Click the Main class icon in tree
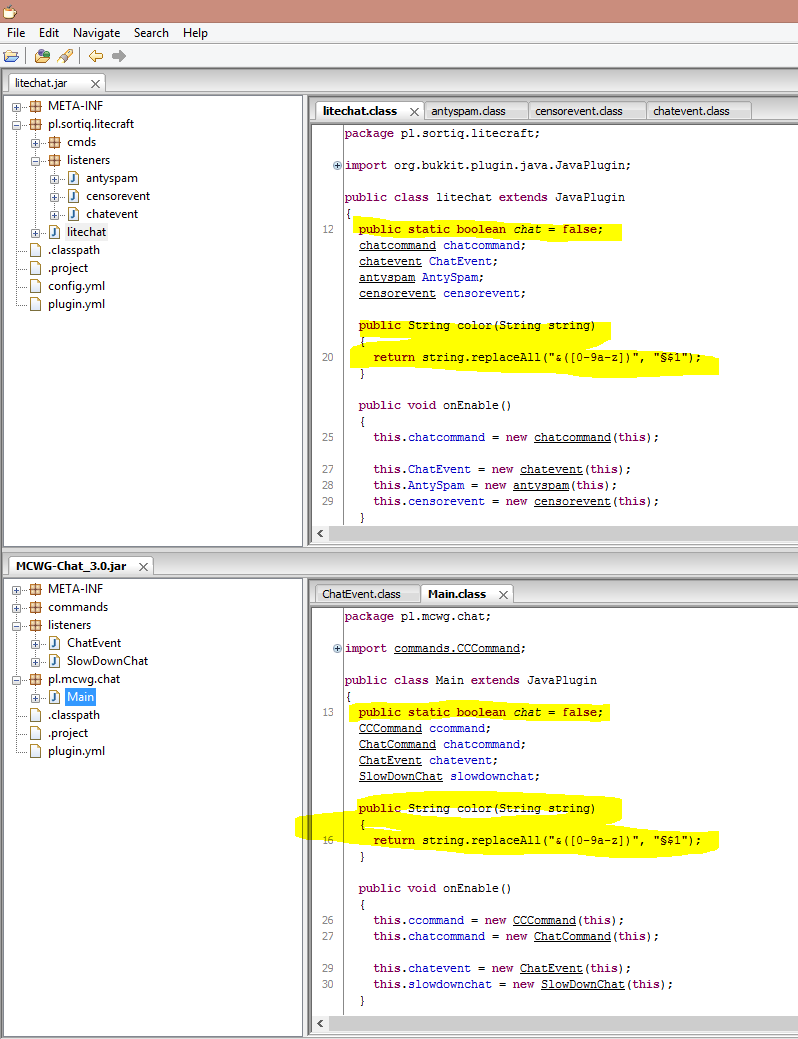Screen dimensions: 798x1039 (x=54, y=697)
